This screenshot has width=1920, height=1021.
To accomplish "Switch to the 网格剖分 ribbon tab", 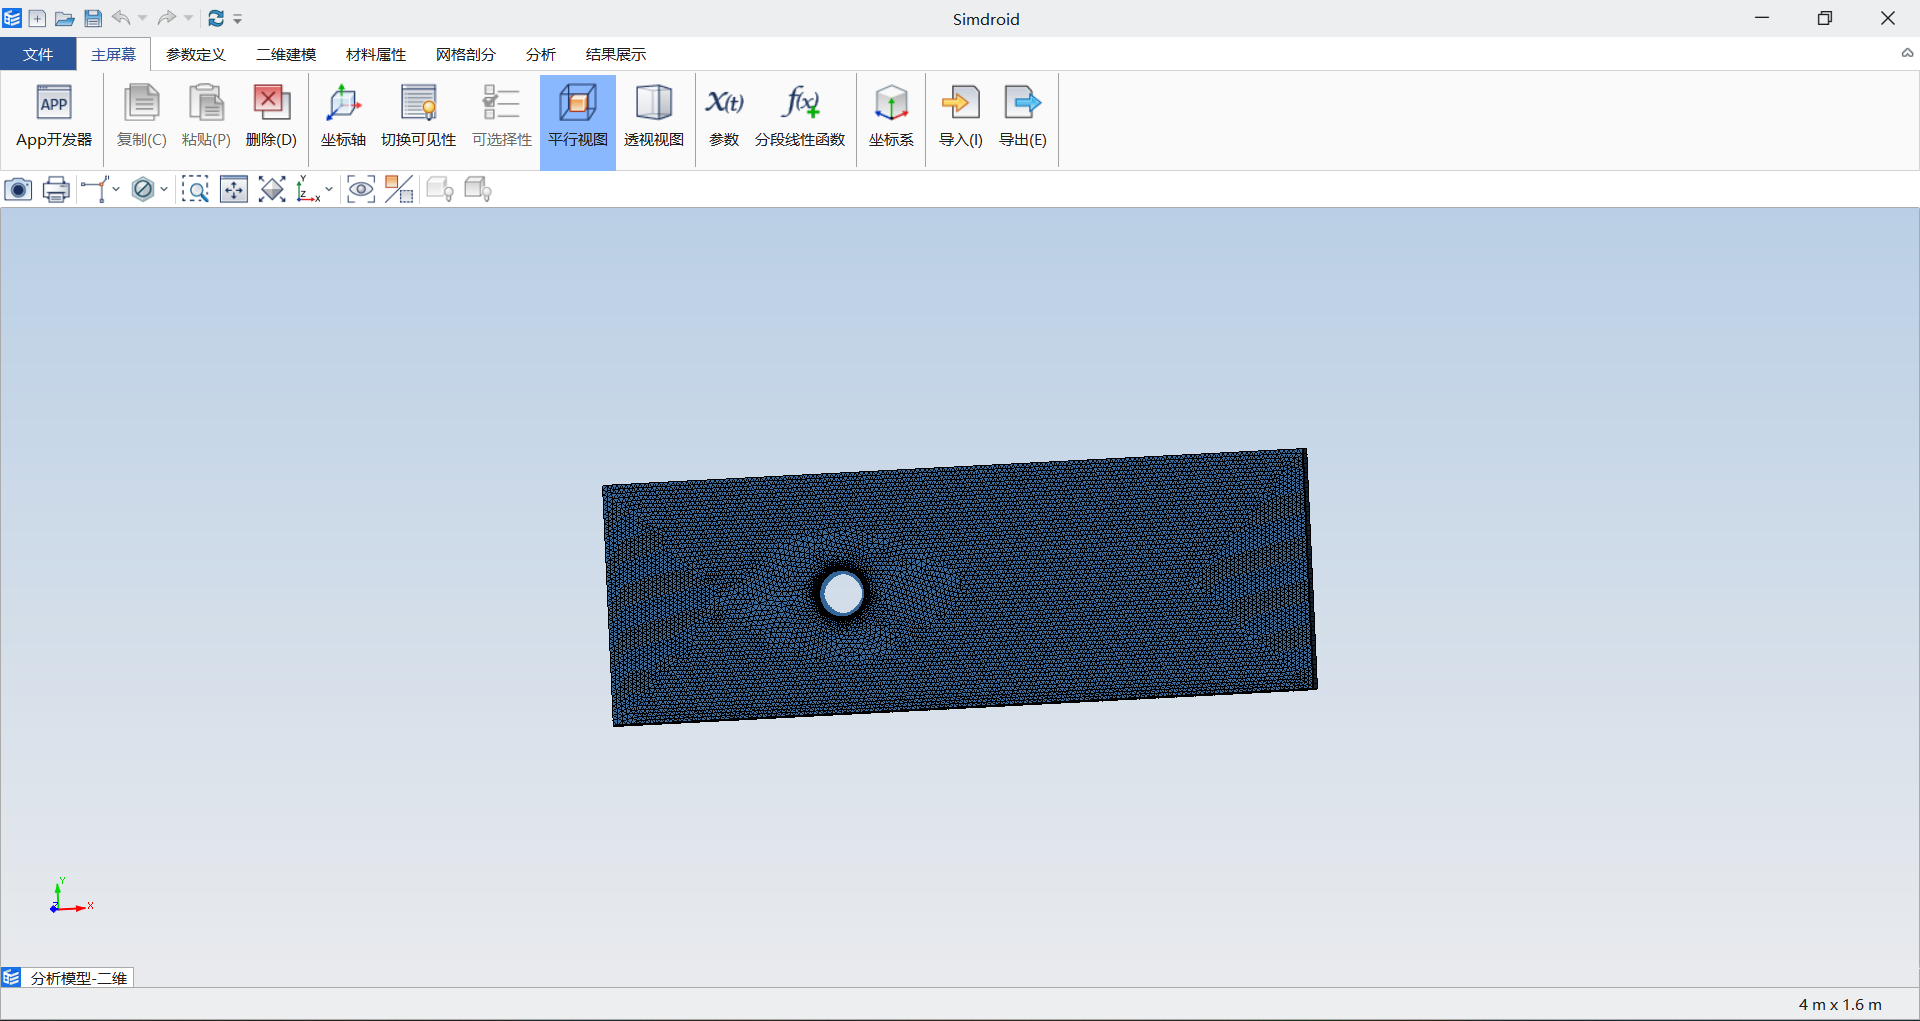I will tap(466, 54).
